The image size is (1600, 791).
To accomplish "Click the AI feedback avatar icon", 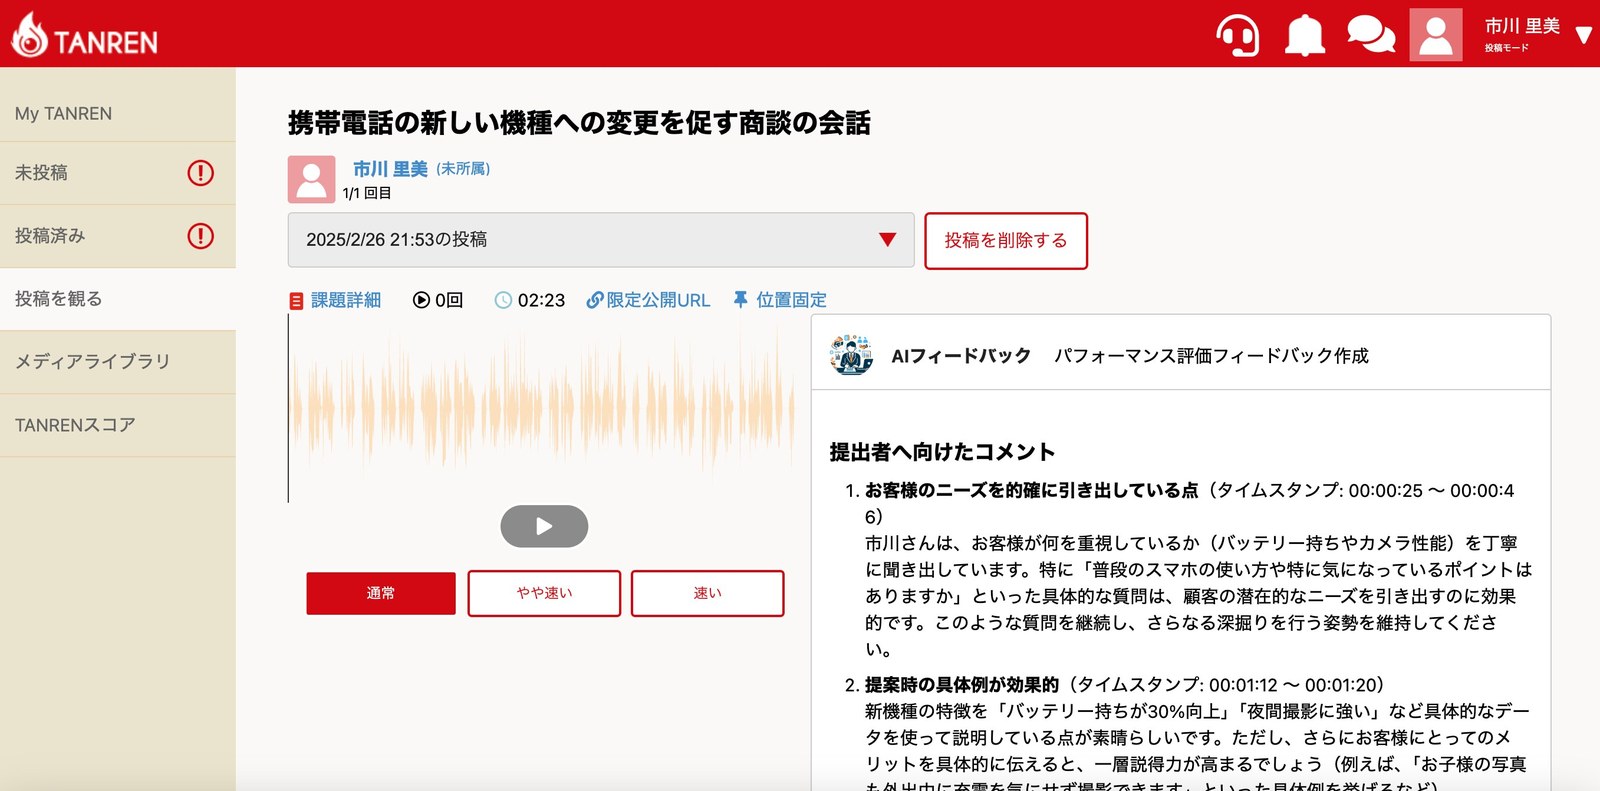I will (x=852, y=355).
